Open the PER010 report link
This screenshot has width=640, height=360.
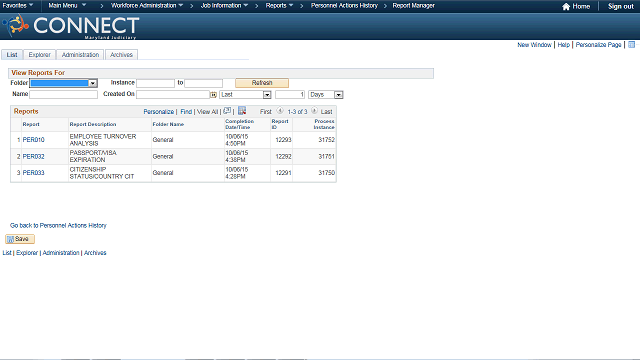click(33, 140)
